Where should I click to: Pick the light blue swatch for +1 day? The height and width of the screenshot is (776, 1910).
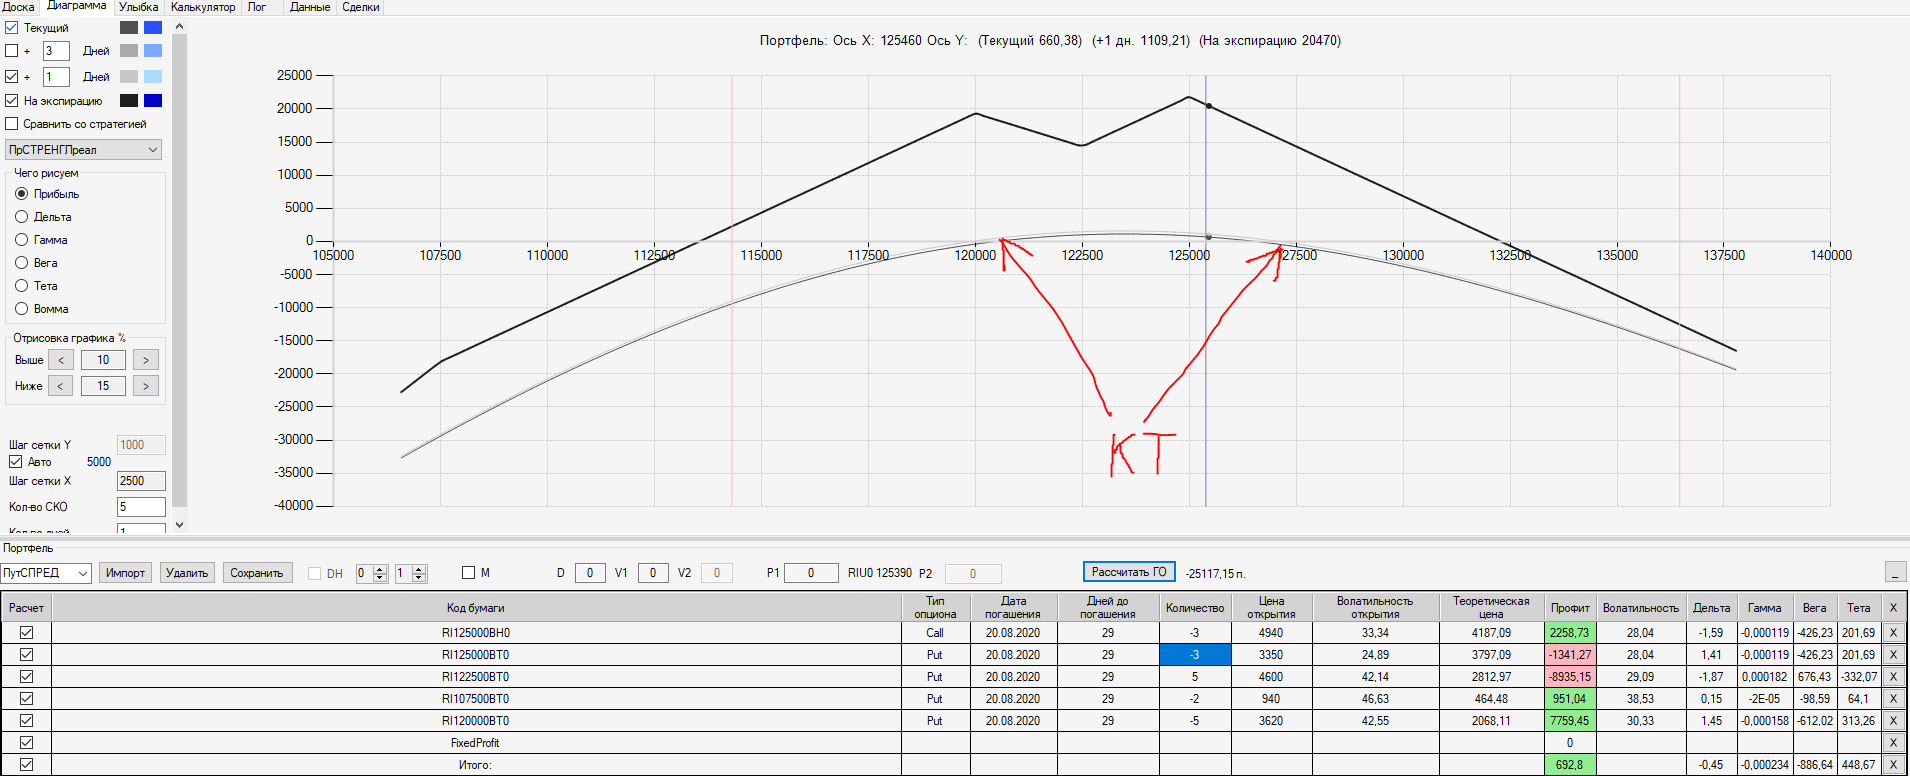tap(153, 76)
